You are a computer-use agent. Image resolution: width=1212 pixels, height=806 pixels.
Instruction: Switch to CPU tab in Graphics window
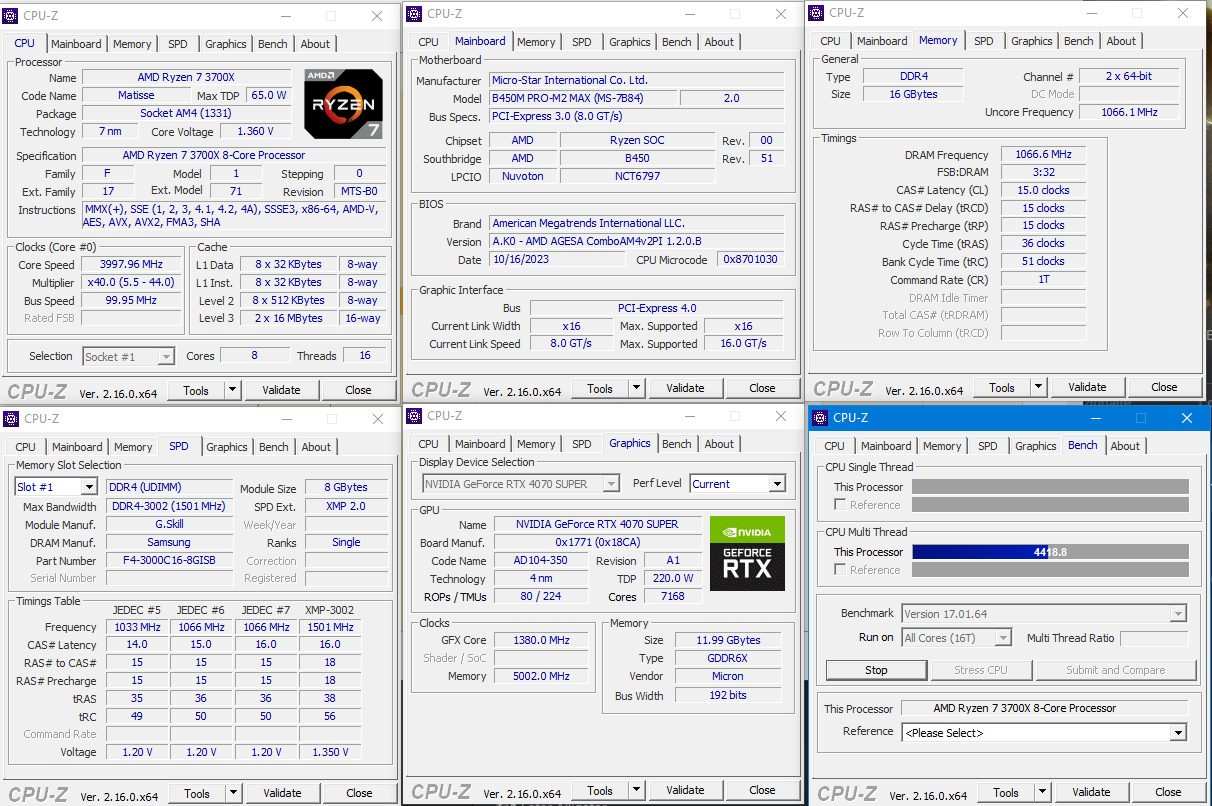428,444
